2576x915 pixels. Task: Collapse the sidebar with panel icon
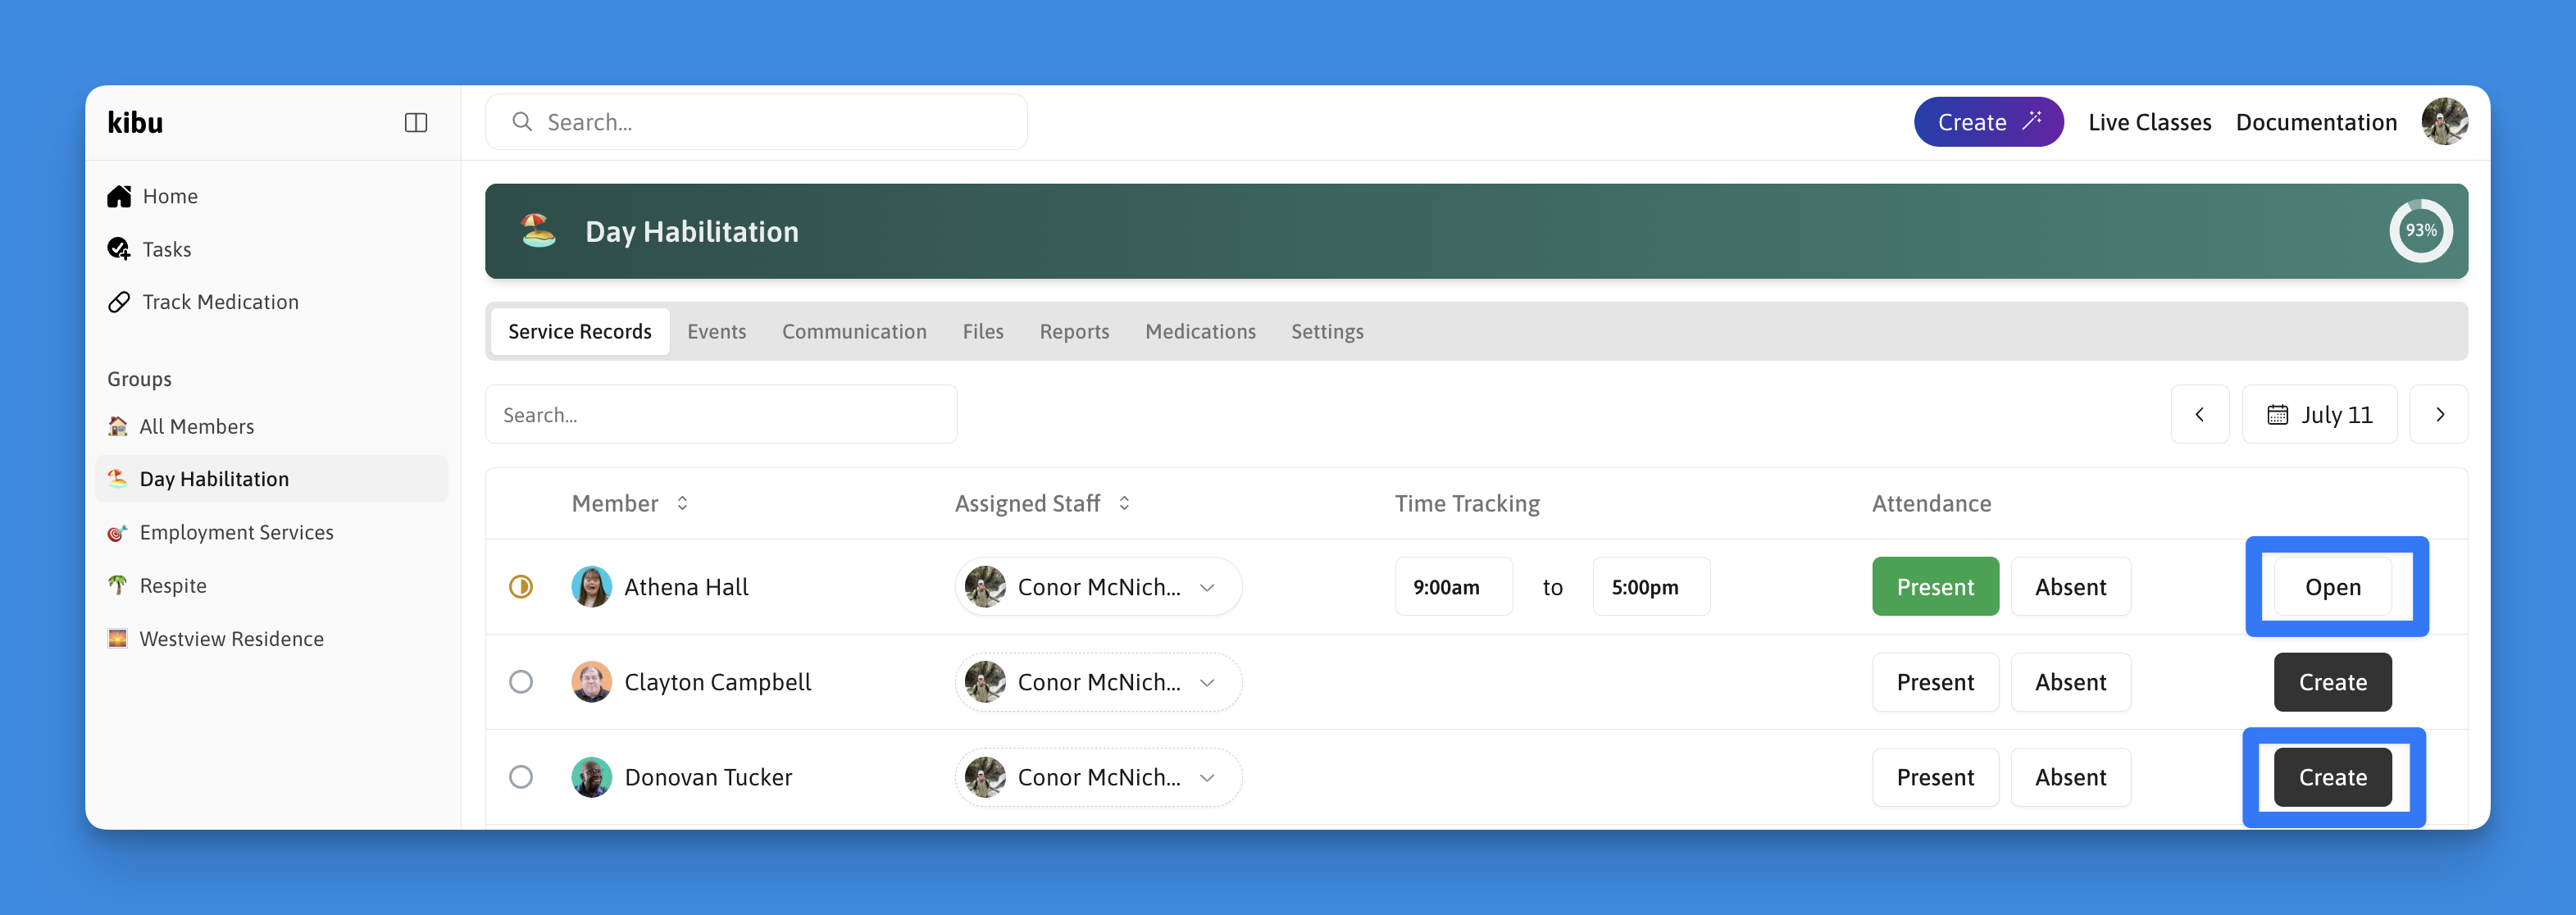416,122
